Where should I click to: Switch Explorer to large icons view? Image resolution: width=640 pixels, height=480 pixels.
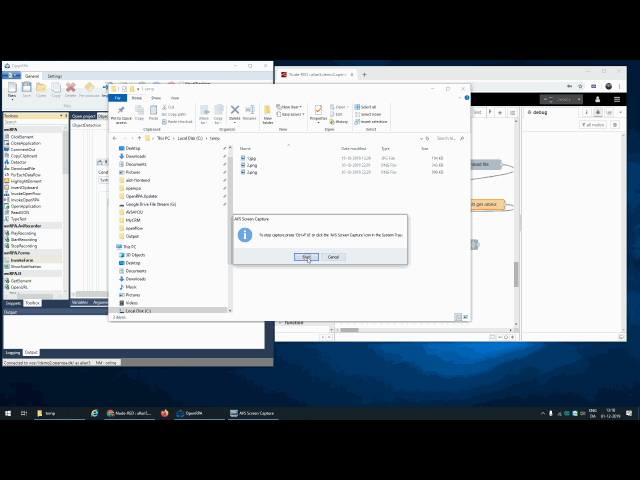[x=465, y=317]
